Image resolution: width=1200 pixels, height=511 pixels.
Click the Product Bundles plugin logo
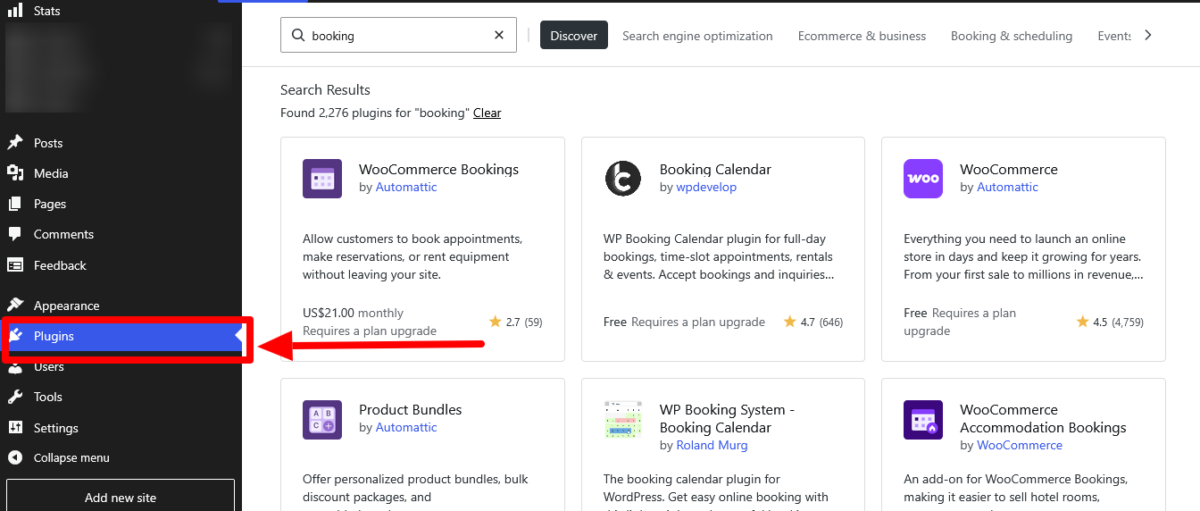[x=322, y=420]
